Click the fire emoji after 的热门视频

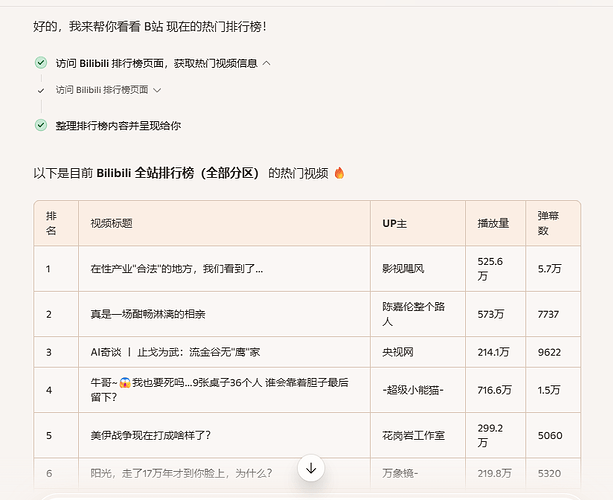coord(339,173)
